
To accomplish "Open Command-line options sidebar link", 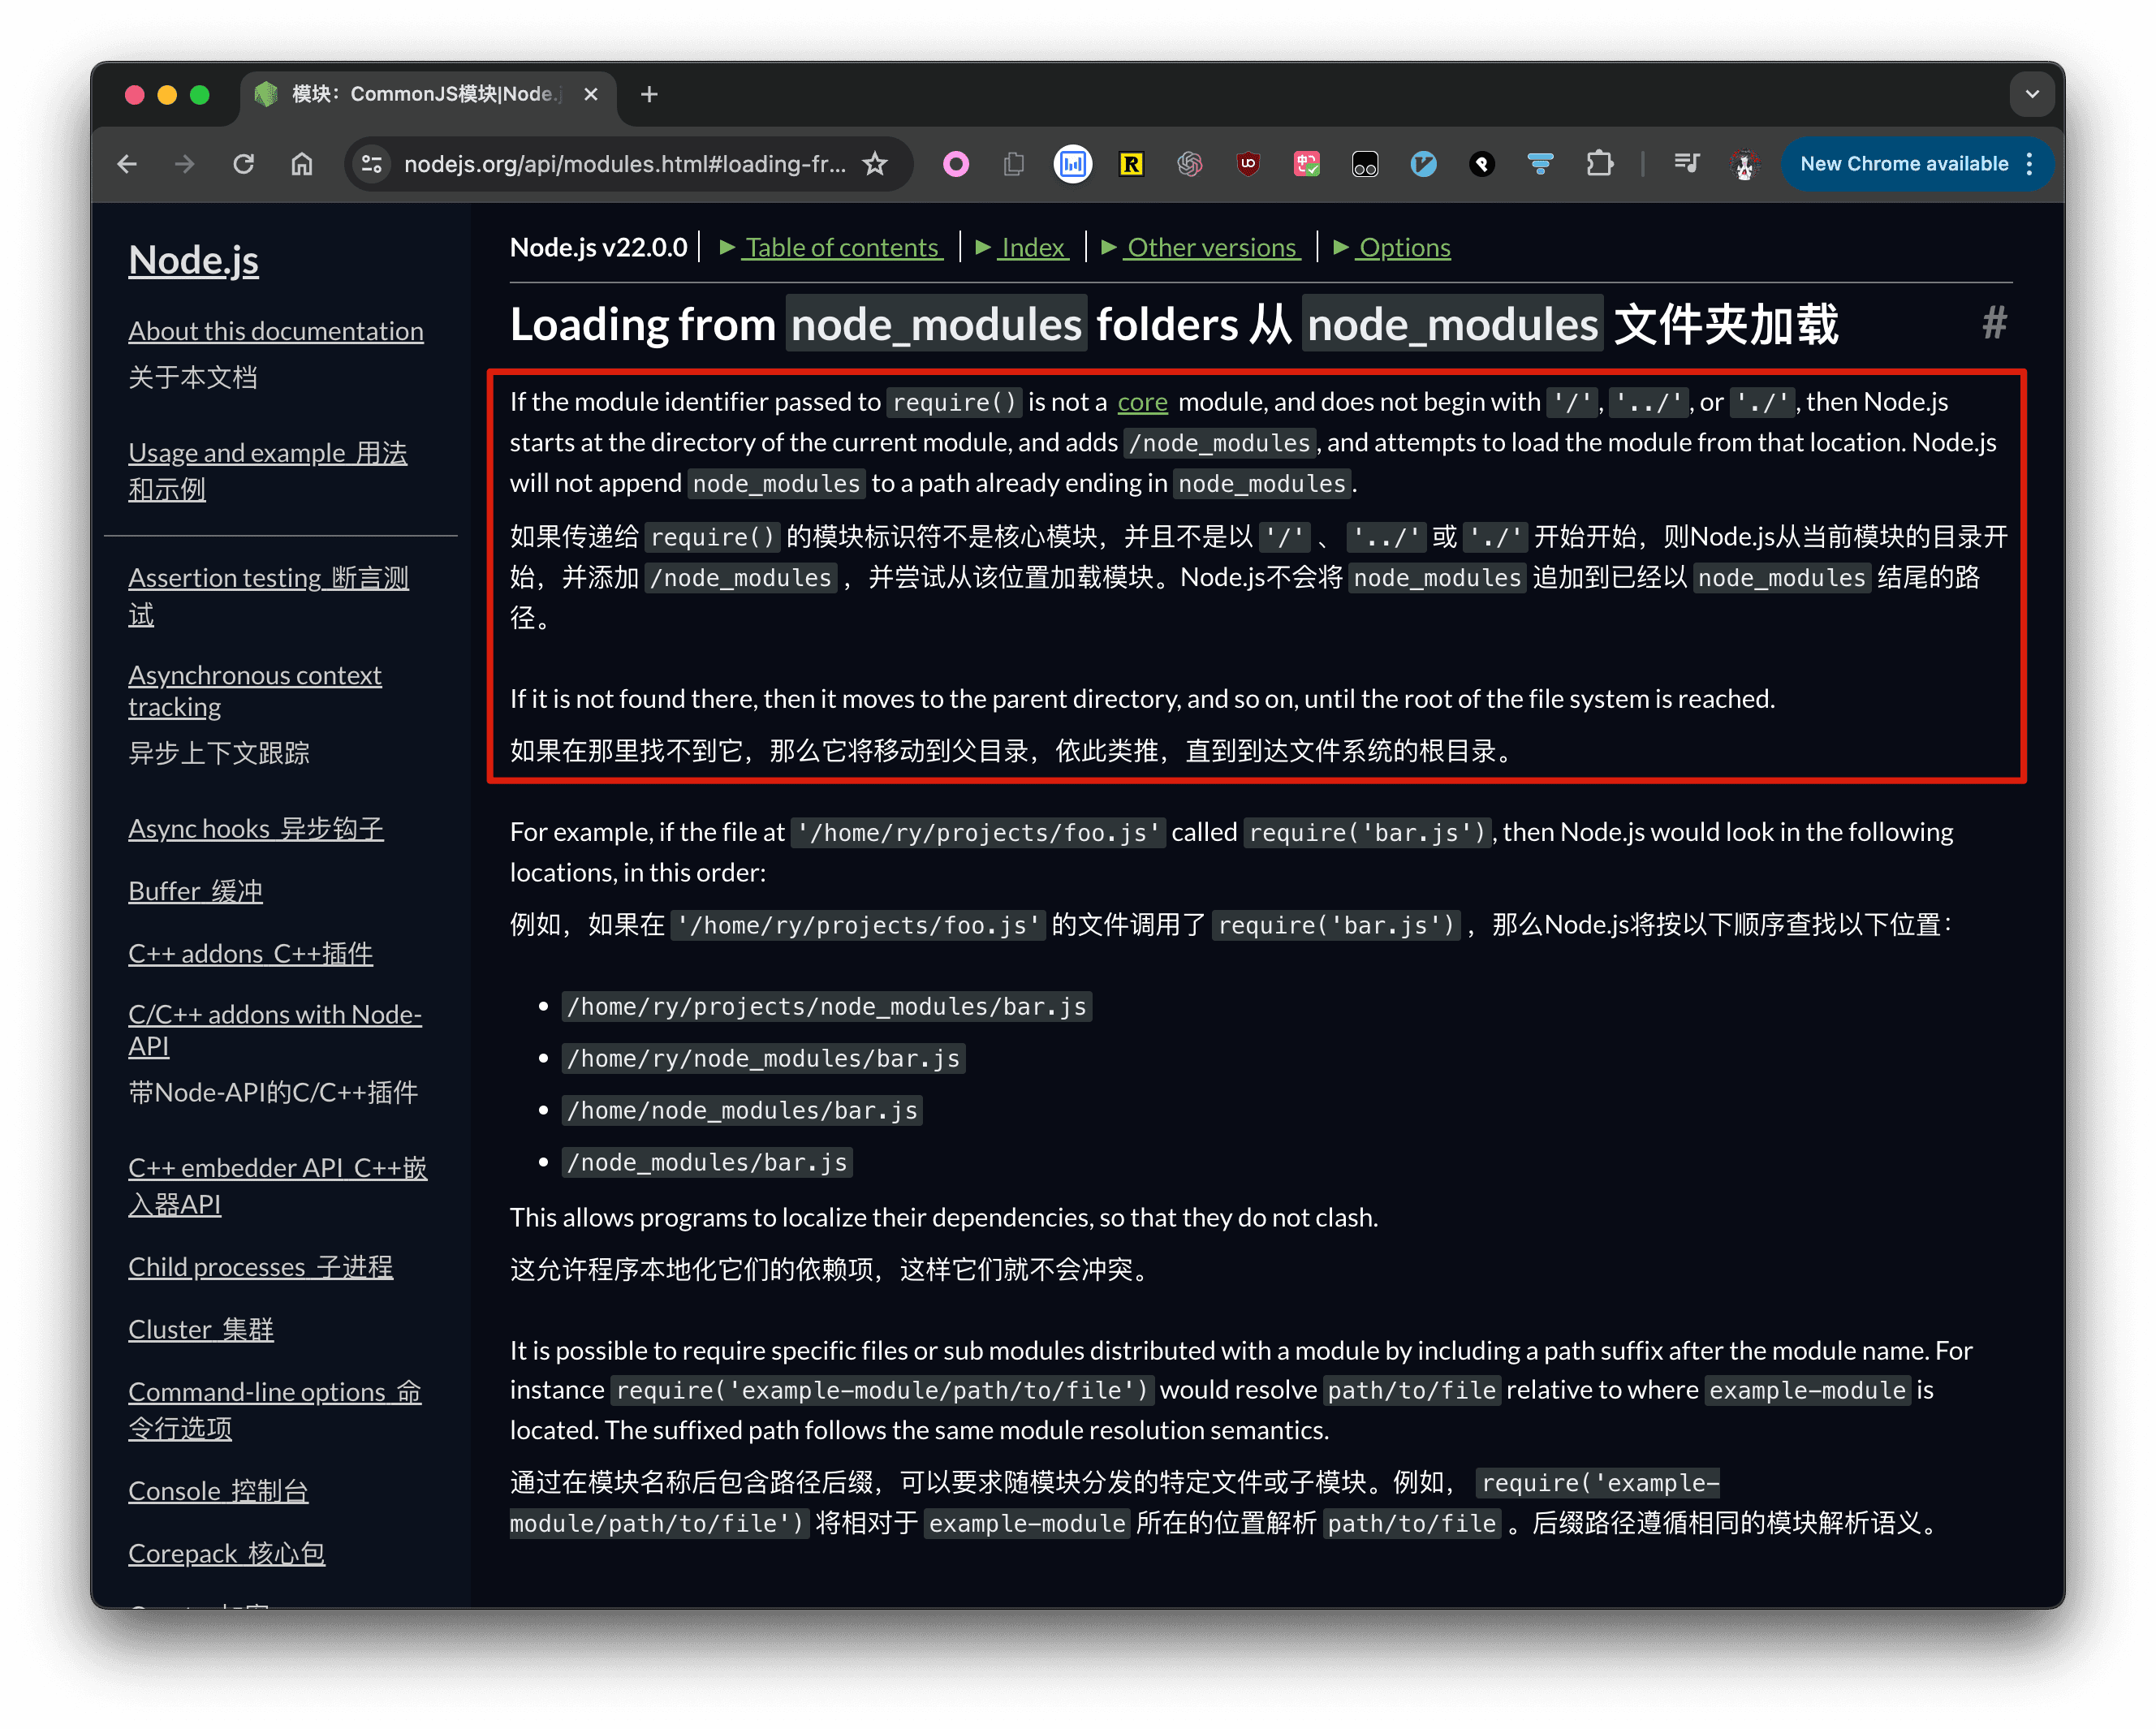I will click(275, 1410).
